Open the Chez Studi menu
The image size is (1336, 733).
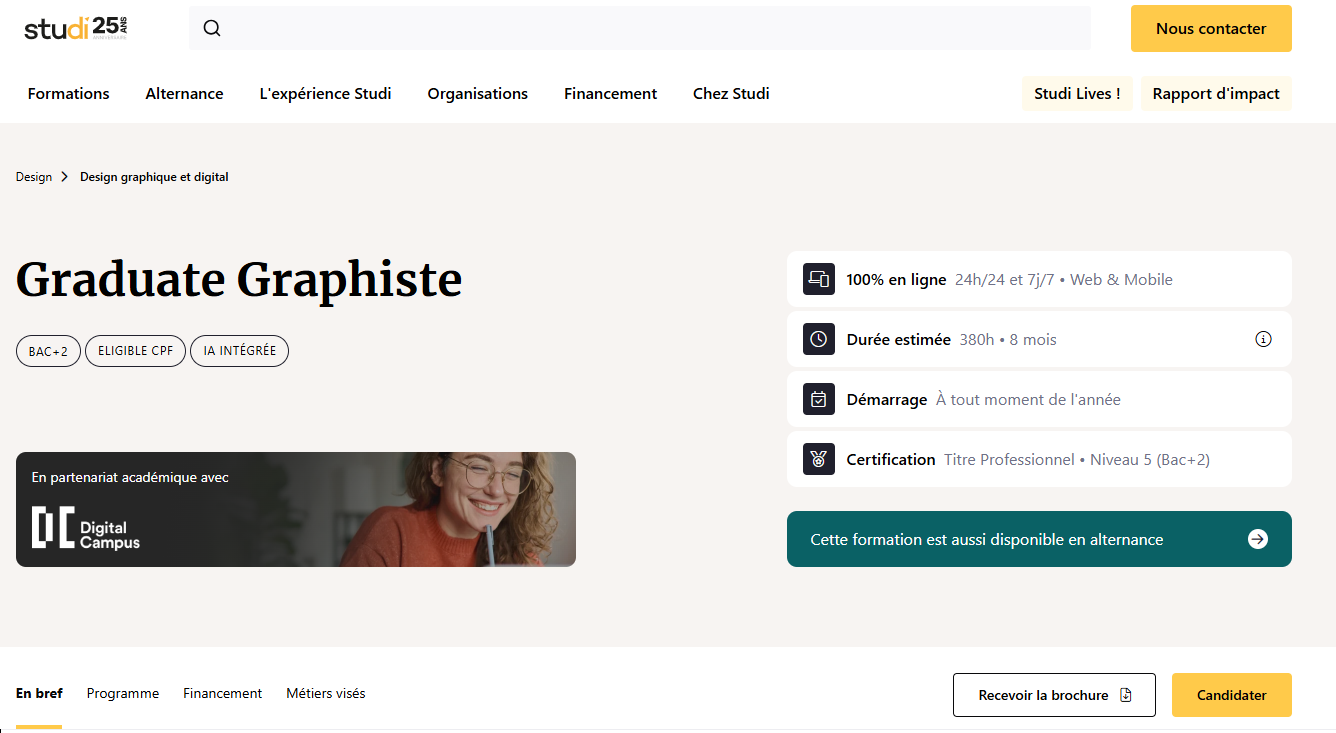click(731, 94)
